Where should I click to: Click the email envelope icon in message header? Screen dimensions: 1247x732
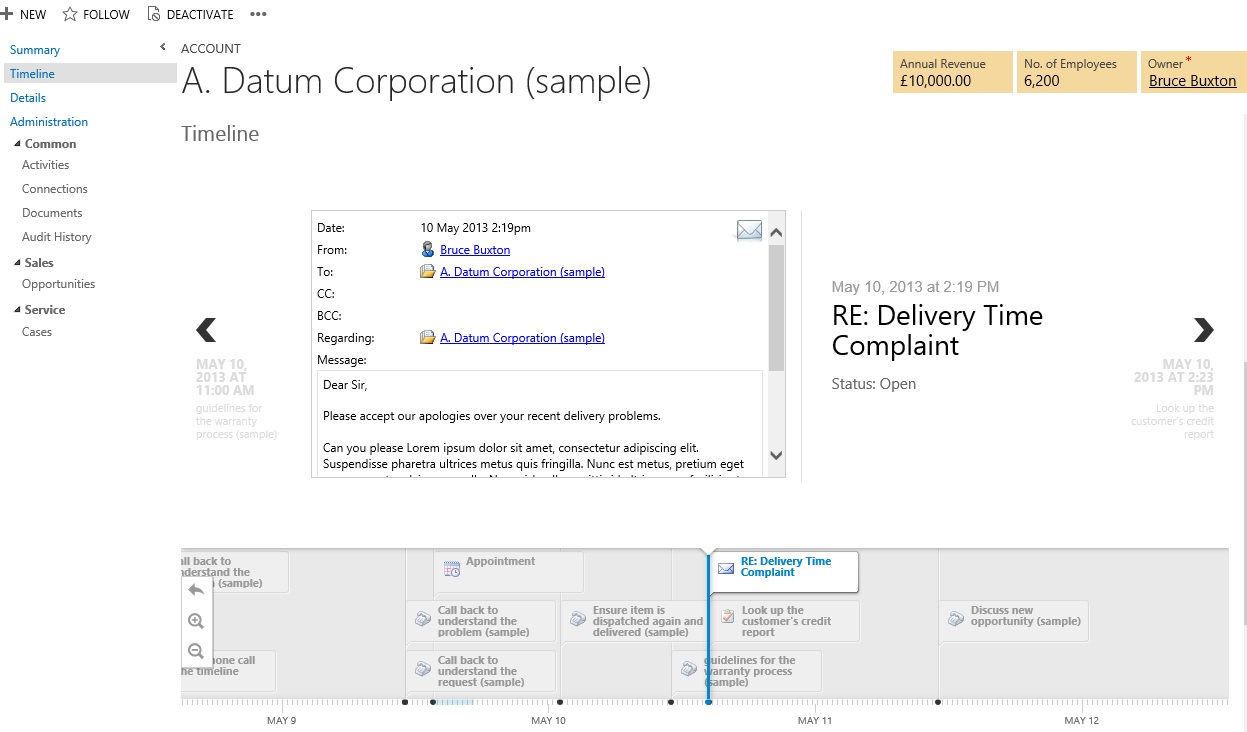[x=749, y=231]
